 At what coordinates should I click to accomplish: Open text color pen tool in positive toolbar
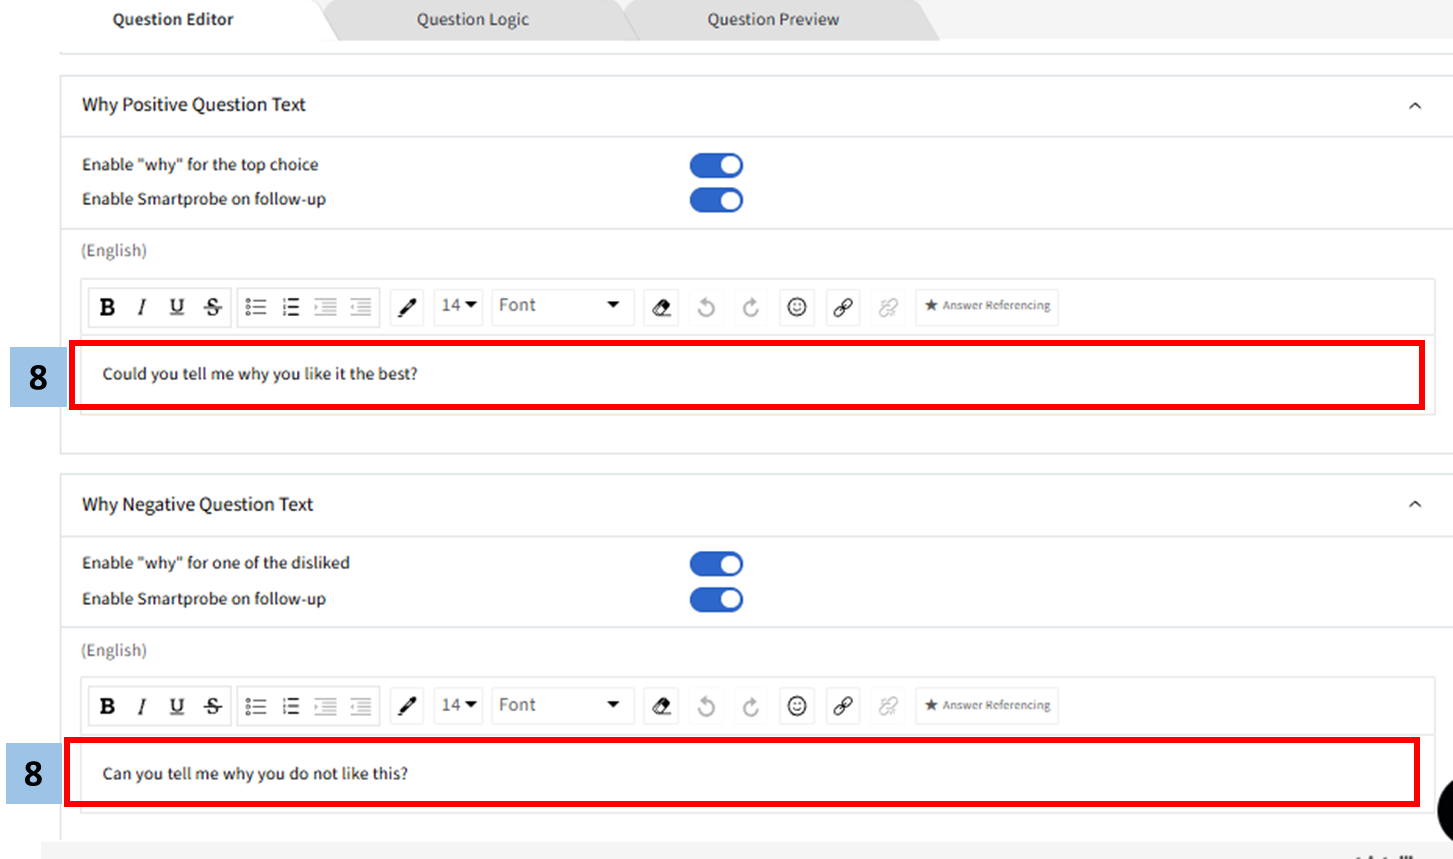tap(407, 307)
